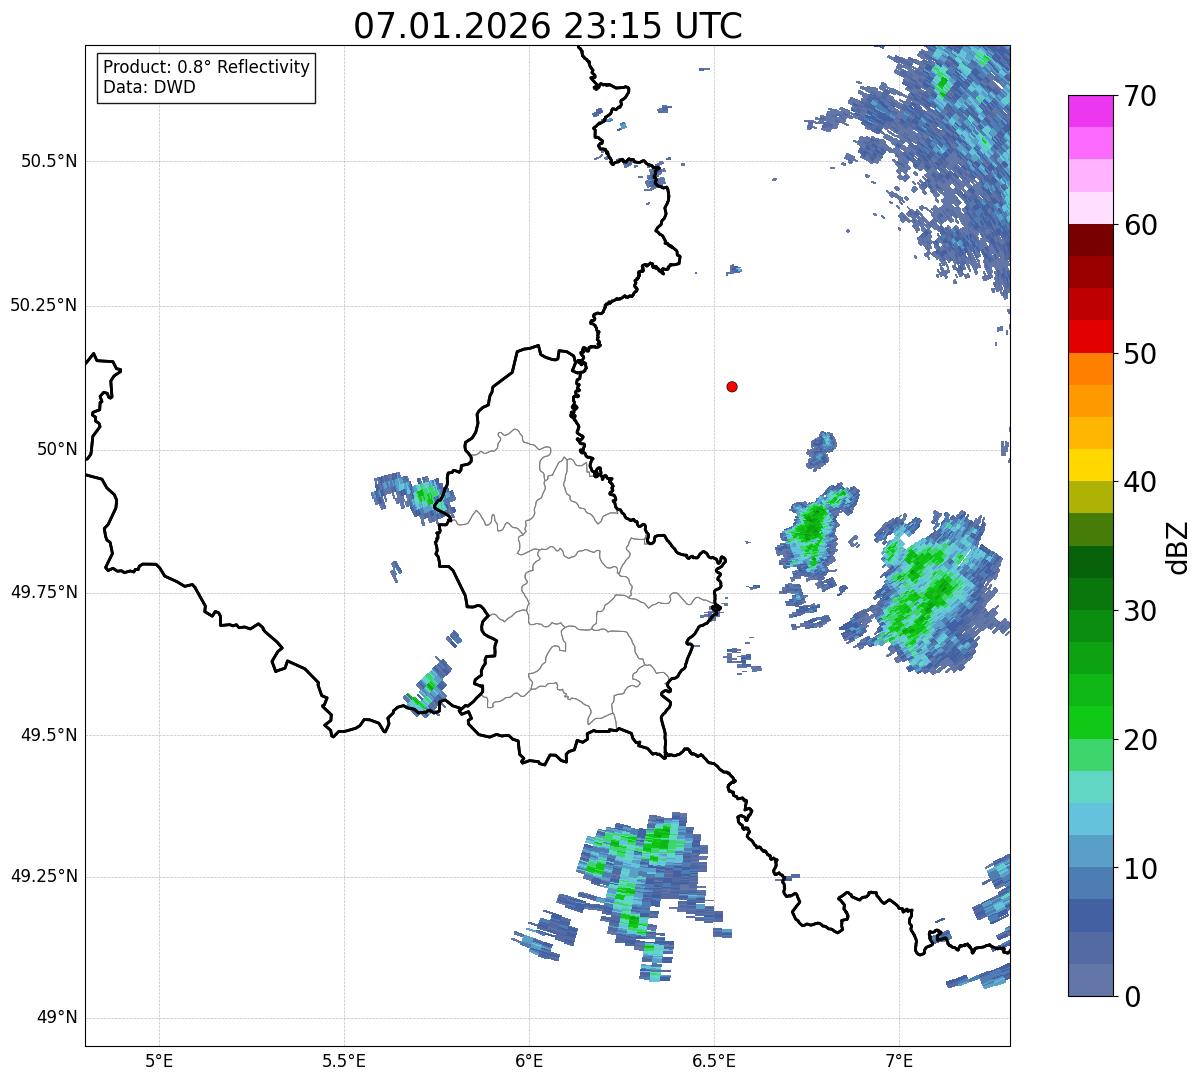This screenshot has height=1081, width=1202.
Task: Click the Product: 0.8° Reflectivity label
Action: (207, 67)
